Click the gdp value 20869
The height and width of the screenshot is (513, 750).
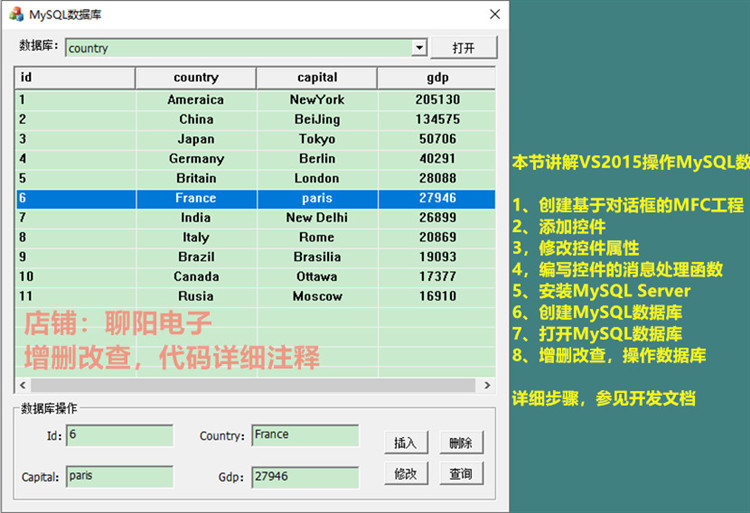[437, 237]
